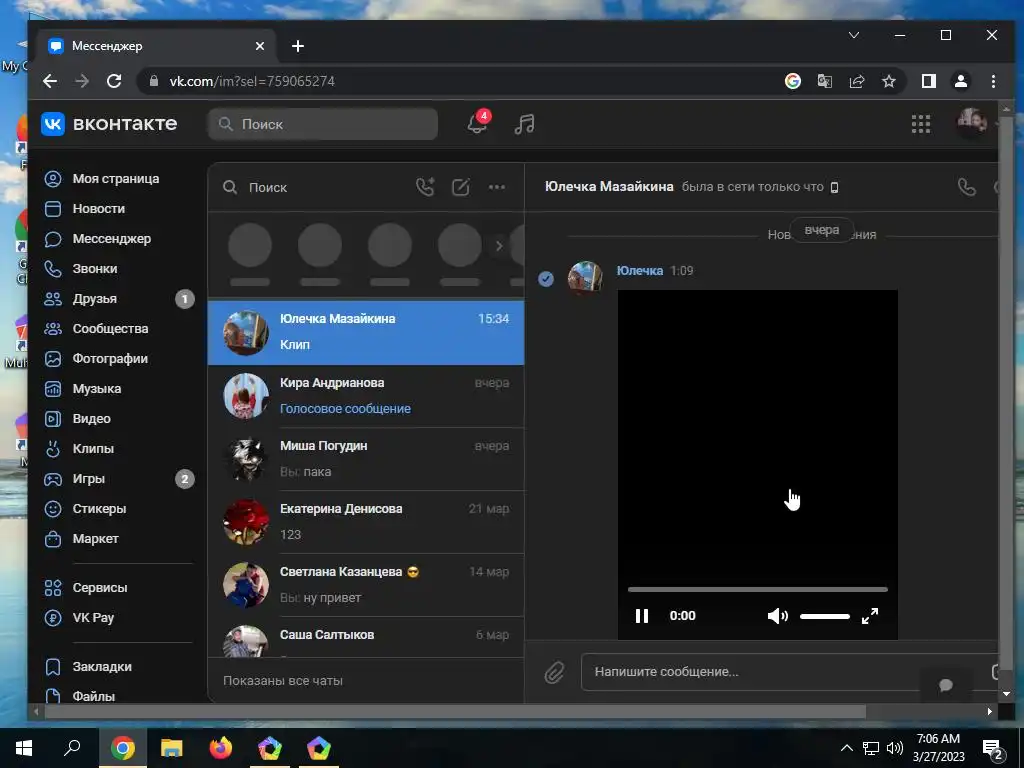The height and width of the screenshot is (768, 1024).
Task: Mute the video clip sound
Action: (x=777, y=616)
